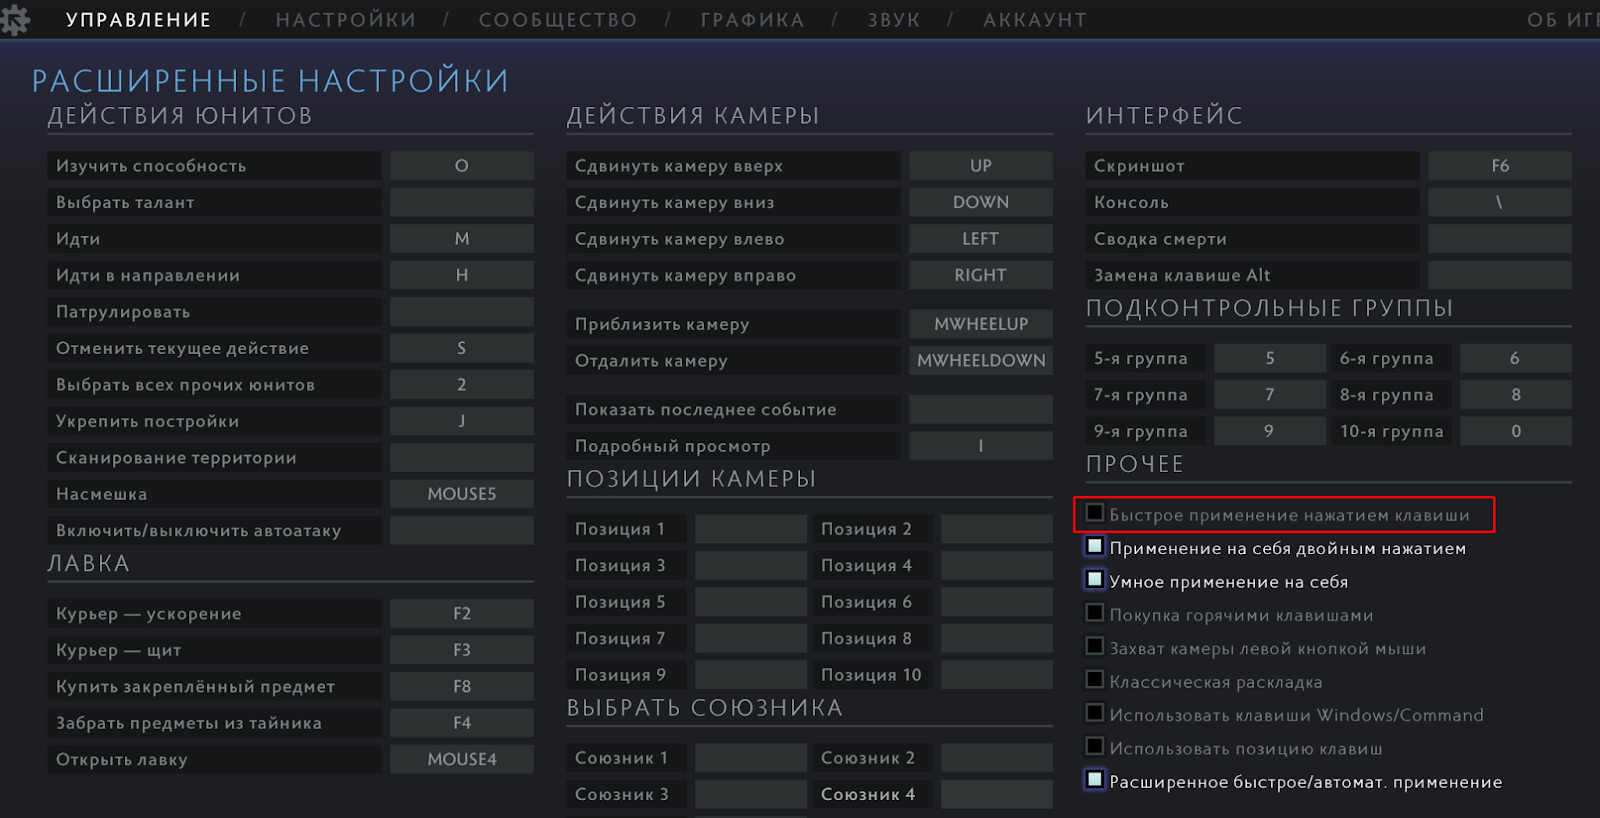Change Открыть лавку key MOUSE4
Viewport: 1600px width, 818px height.
tap(462, 760)
